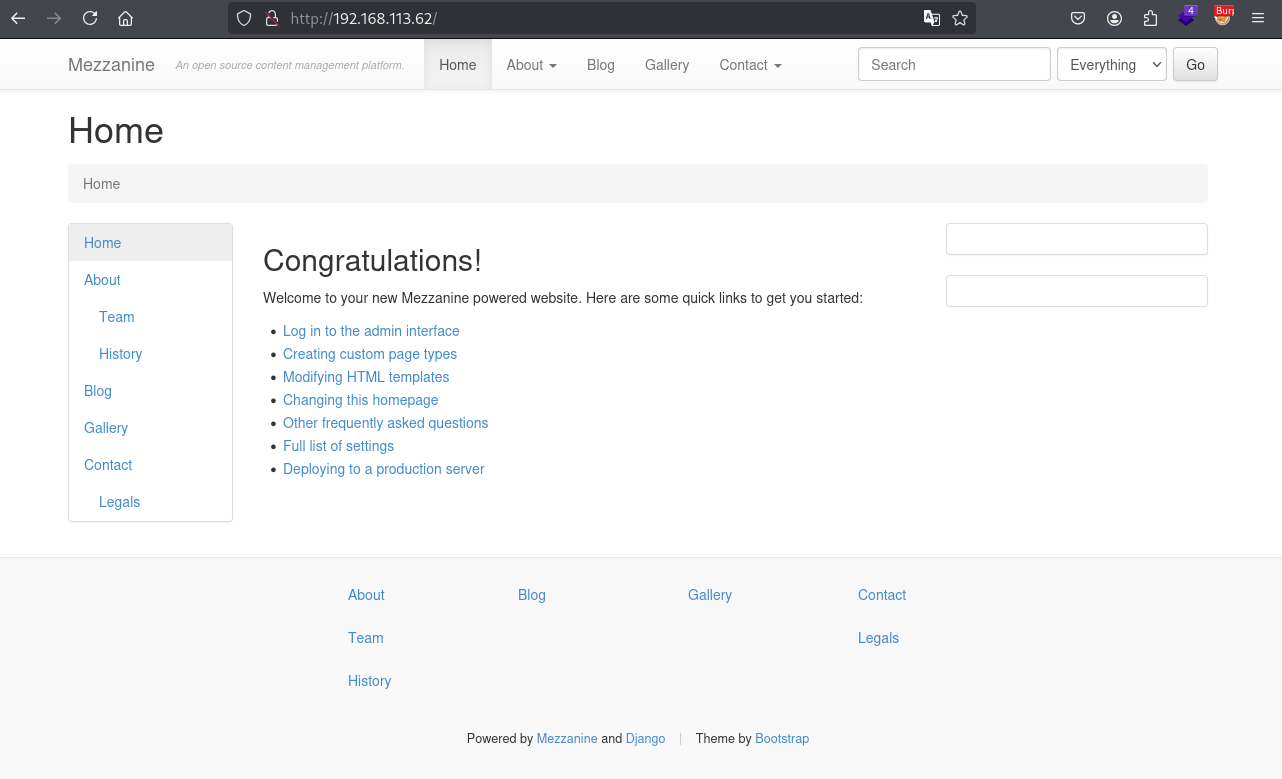Screen dimensions: 1282x779
Task: Click the large Home page heading
Action: pos(116,131)
